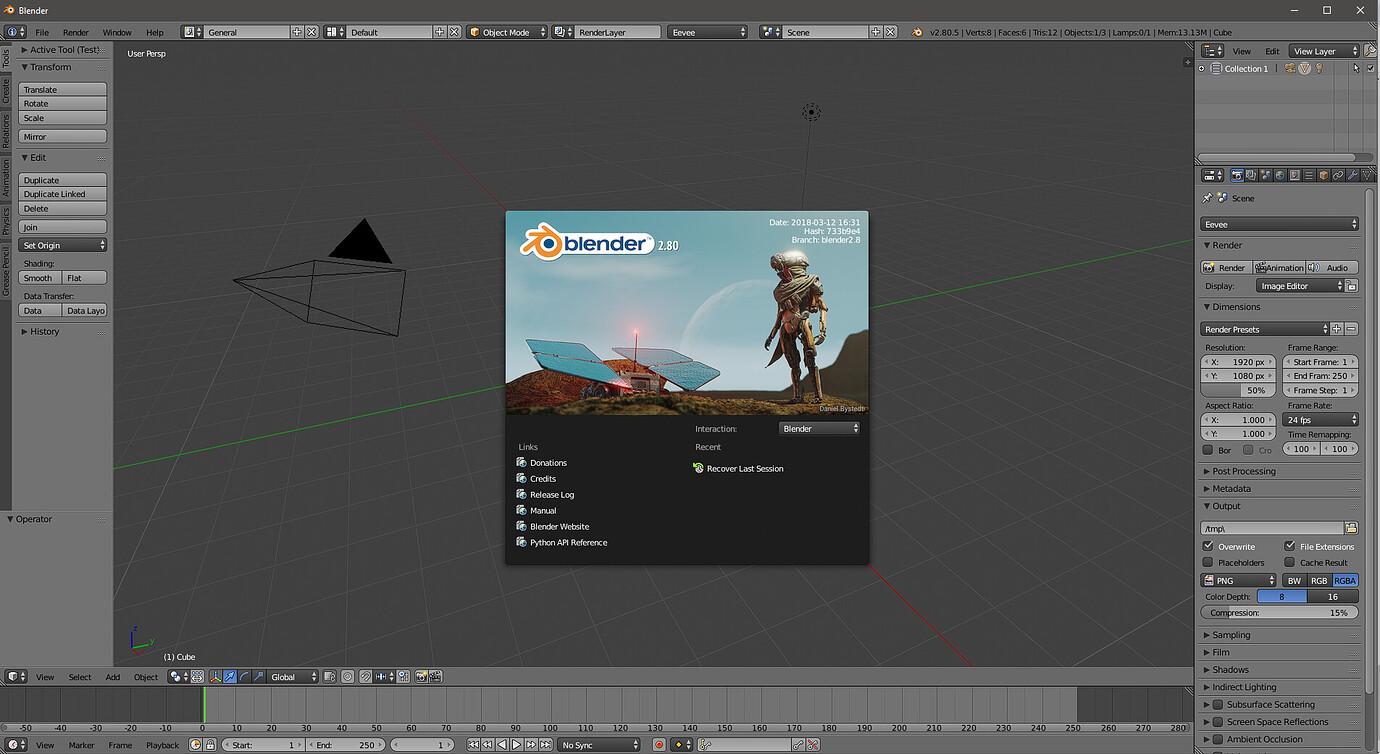Screen dimensions: 1380x754
Task: Click the Blender info editor-type icon
Action: click(x=15, y=32)
